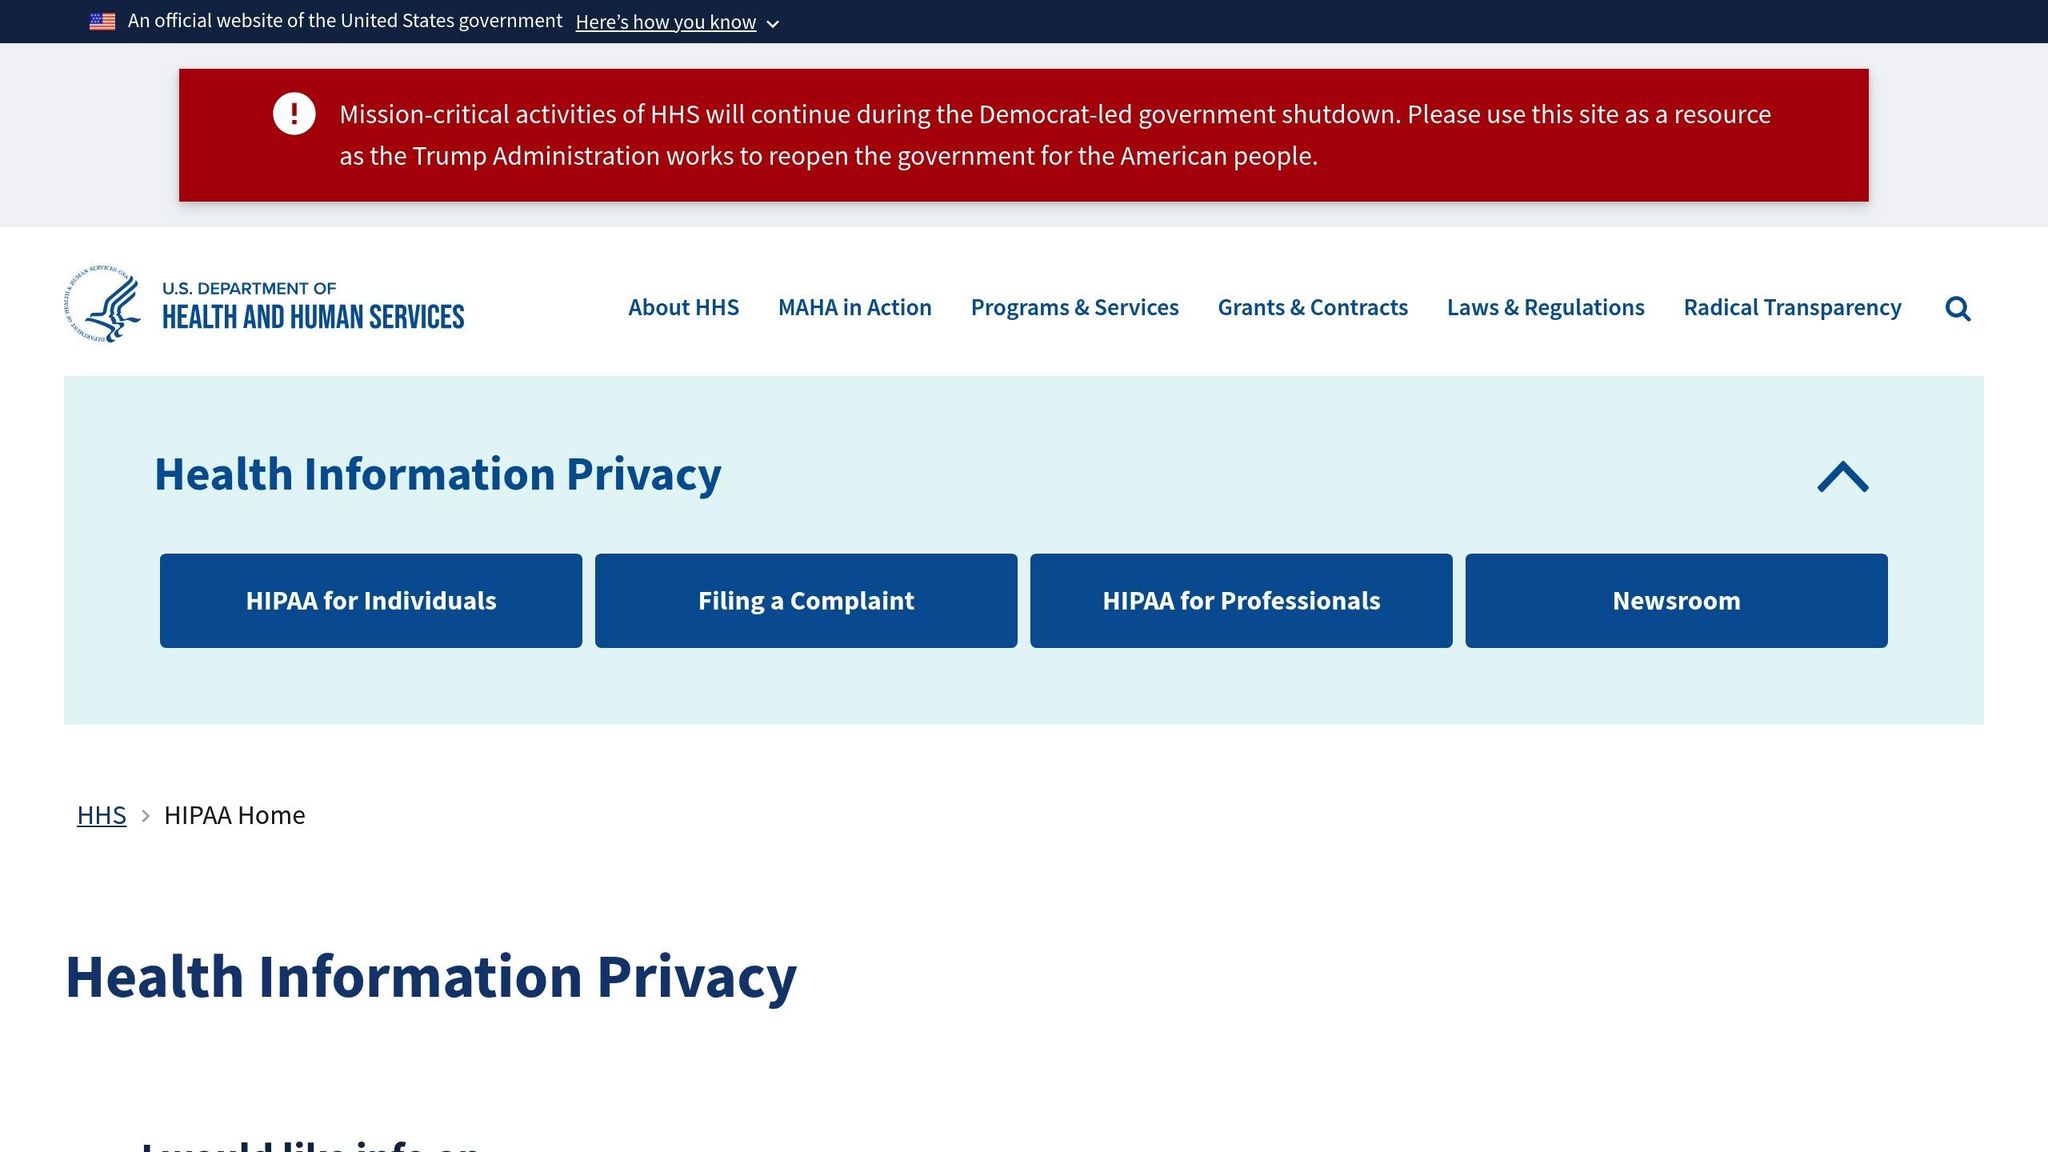Open the Newsroom section
Image resolution: width=2048 pixels, height=1152 pixels.
1676,600
